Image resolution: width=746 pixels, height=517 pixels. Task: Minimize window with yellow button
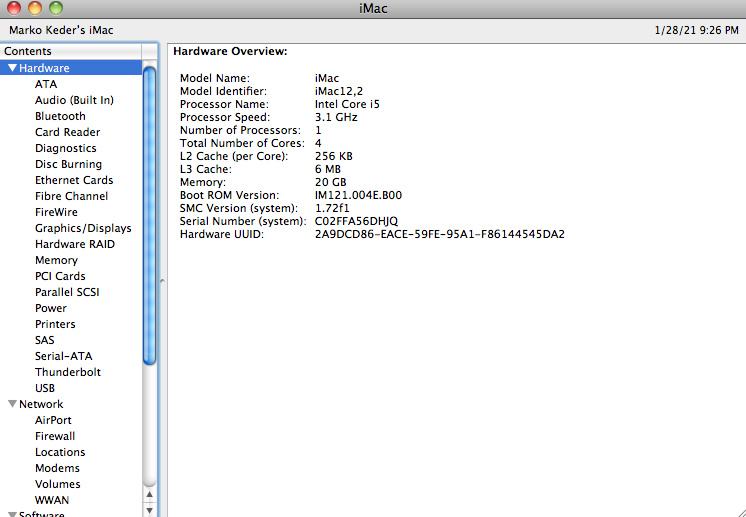point(35,8)
